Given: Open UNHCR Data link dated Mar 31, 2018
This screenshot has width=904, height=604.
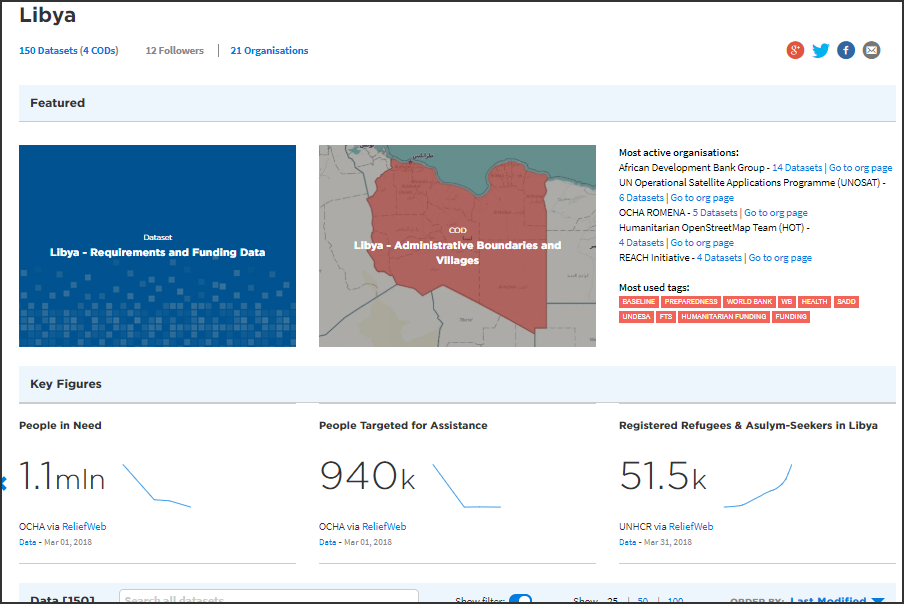Looking at the screenshot, I should pyautogui.click(x=627, y=541).
